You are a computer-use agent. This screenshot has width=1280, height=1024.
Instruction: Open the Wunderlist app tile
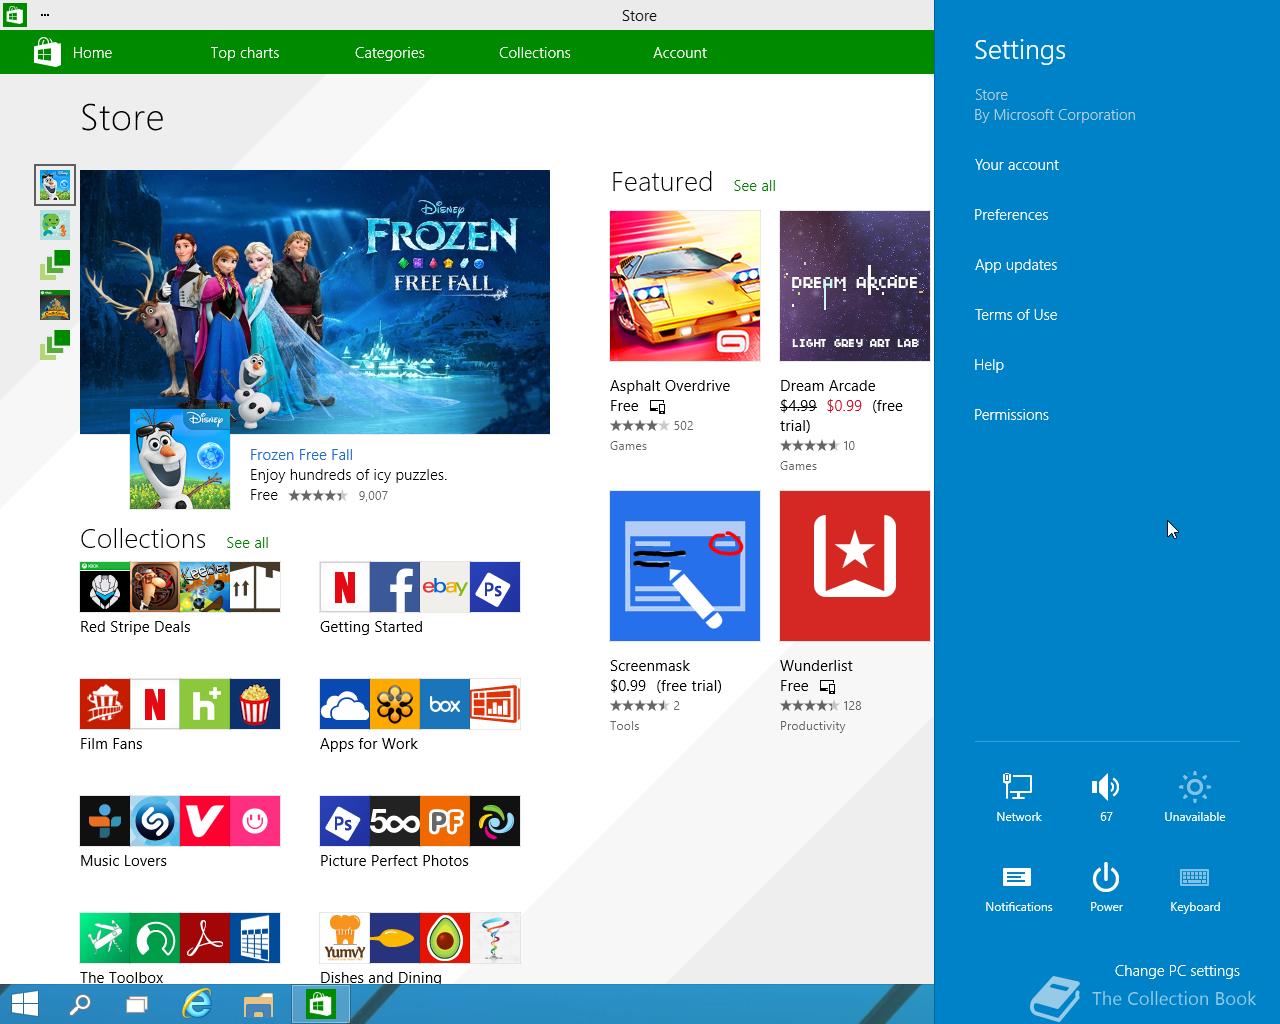coord(855,566)
